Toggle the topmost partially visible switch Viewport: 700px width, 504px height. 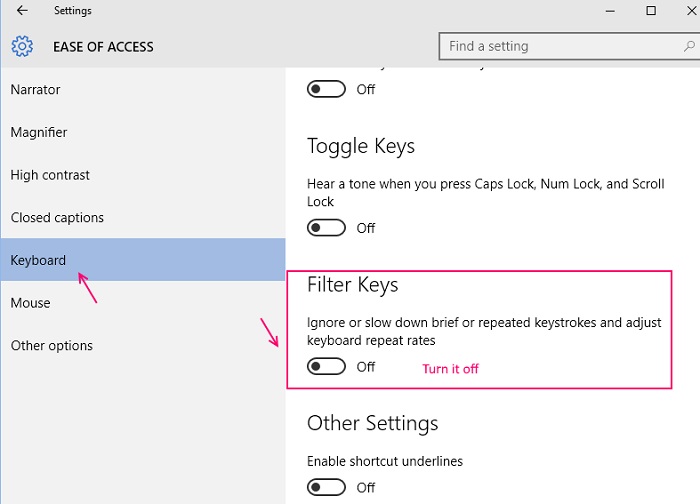(x=327, y=89)
